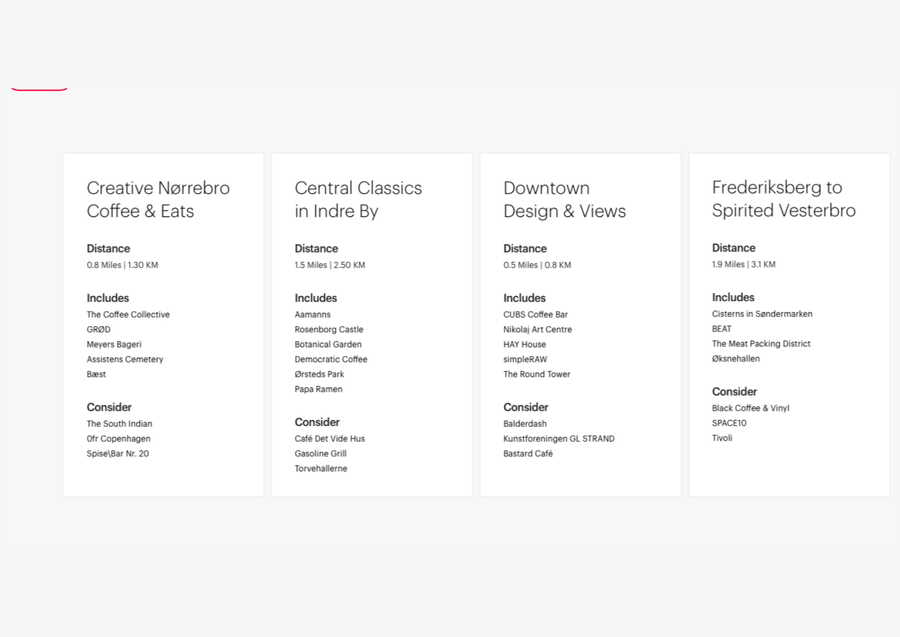
Task: Select the Downtown Design & Views heading
Action: pos(564,199)
